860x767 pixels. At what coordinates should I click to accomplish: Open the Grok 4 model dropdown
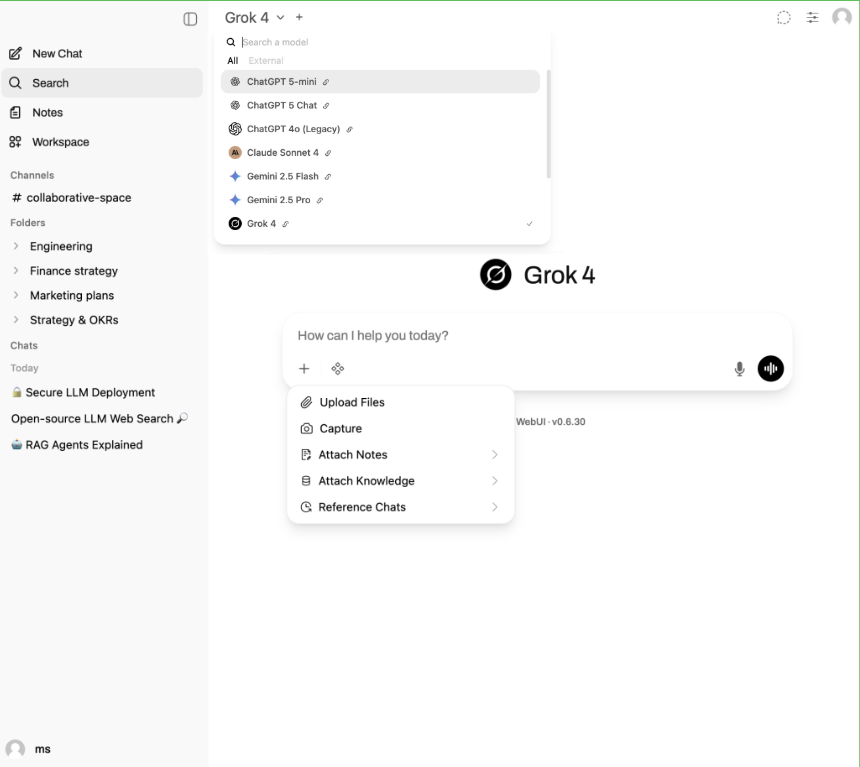tap(250, 17)
